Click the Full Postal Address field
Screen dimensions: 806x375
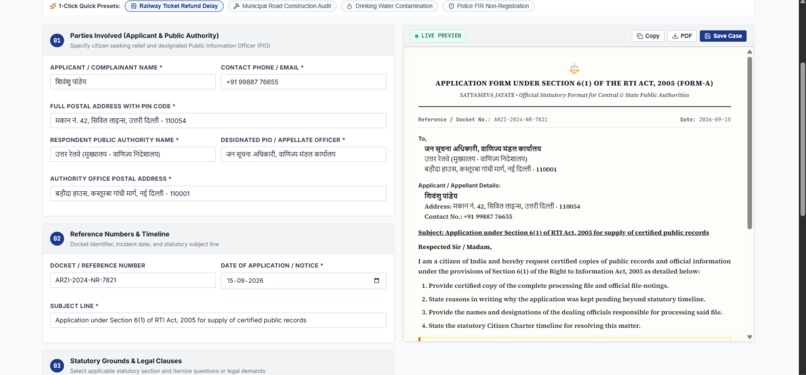click(x=218, y=121)
